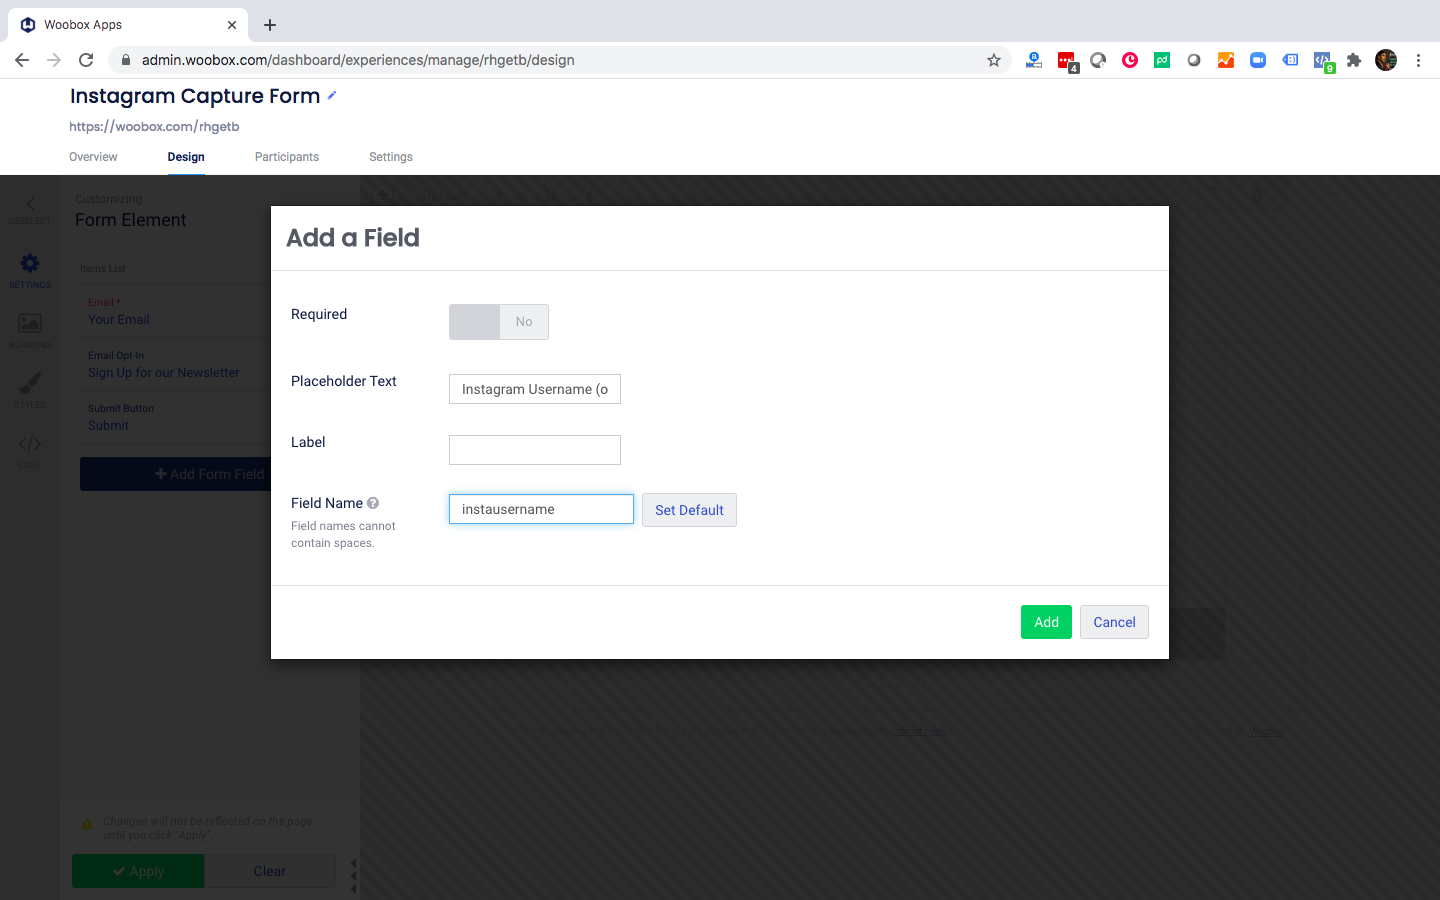
Task: Close the Woobox Apps tab
Action: pyautogui.click(x=232, y=25)
